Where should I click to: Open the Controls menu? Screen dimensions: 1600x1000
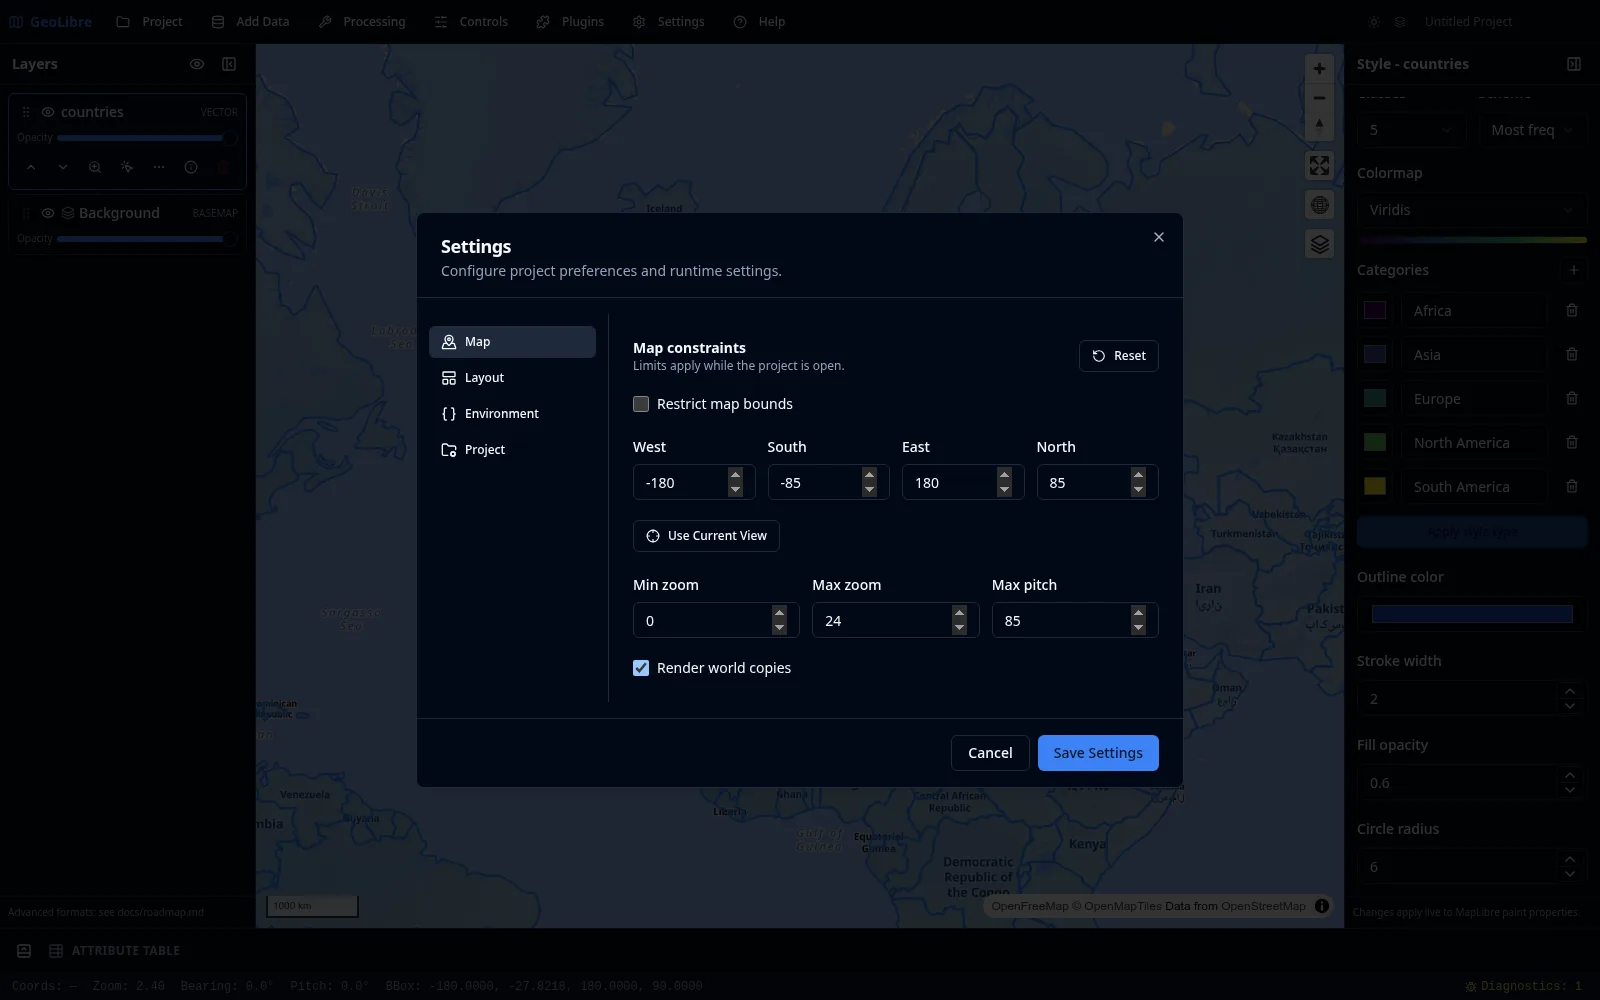471,21
